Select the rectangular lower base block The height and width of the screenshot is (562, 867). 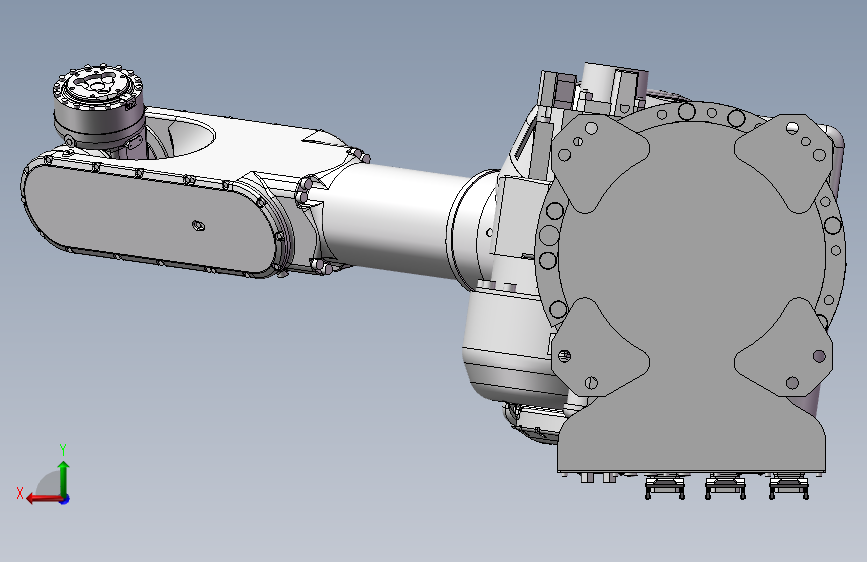pos(691,443)
